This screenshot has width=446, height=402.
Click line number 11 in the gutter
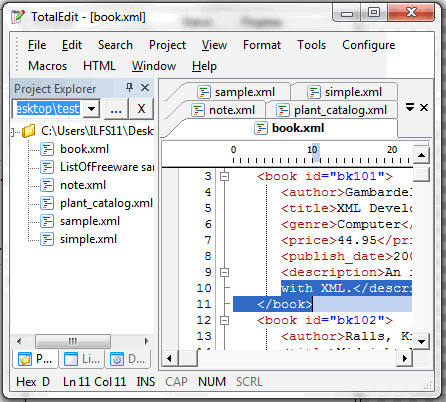coord(204,304)
